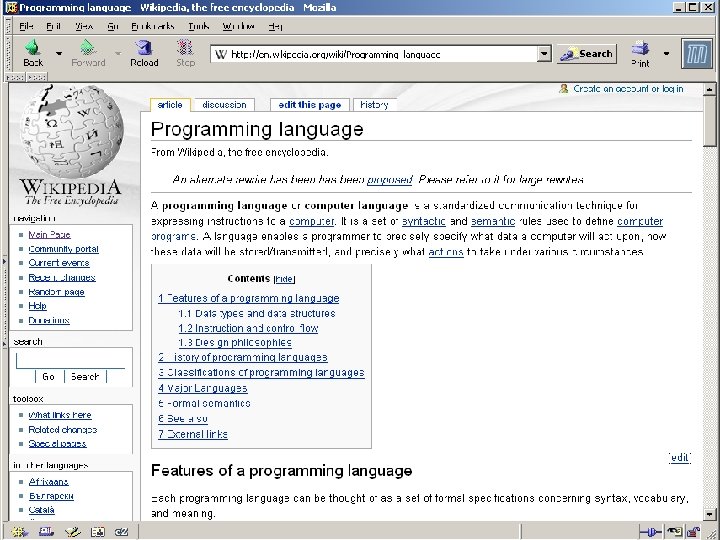This screenshot has height=540, width=720.
Task: Open the Print options dropdown arrow
Action: point(666,54)
